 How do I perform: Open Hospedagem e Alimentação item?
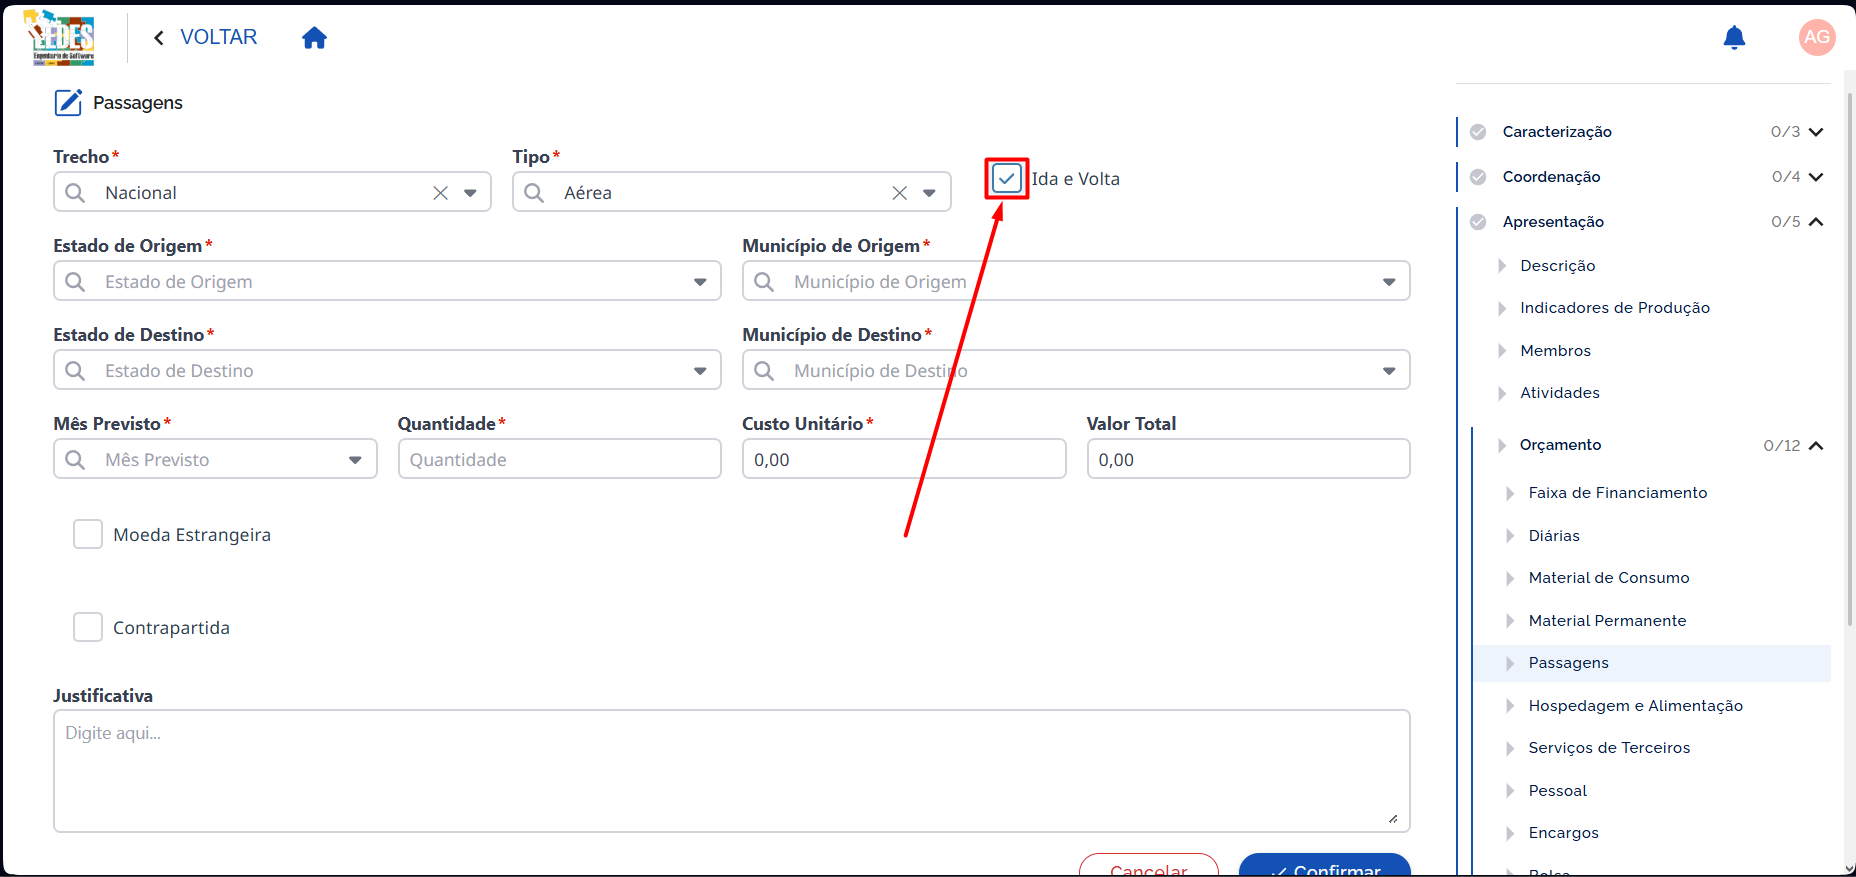tap(1635, 706)
